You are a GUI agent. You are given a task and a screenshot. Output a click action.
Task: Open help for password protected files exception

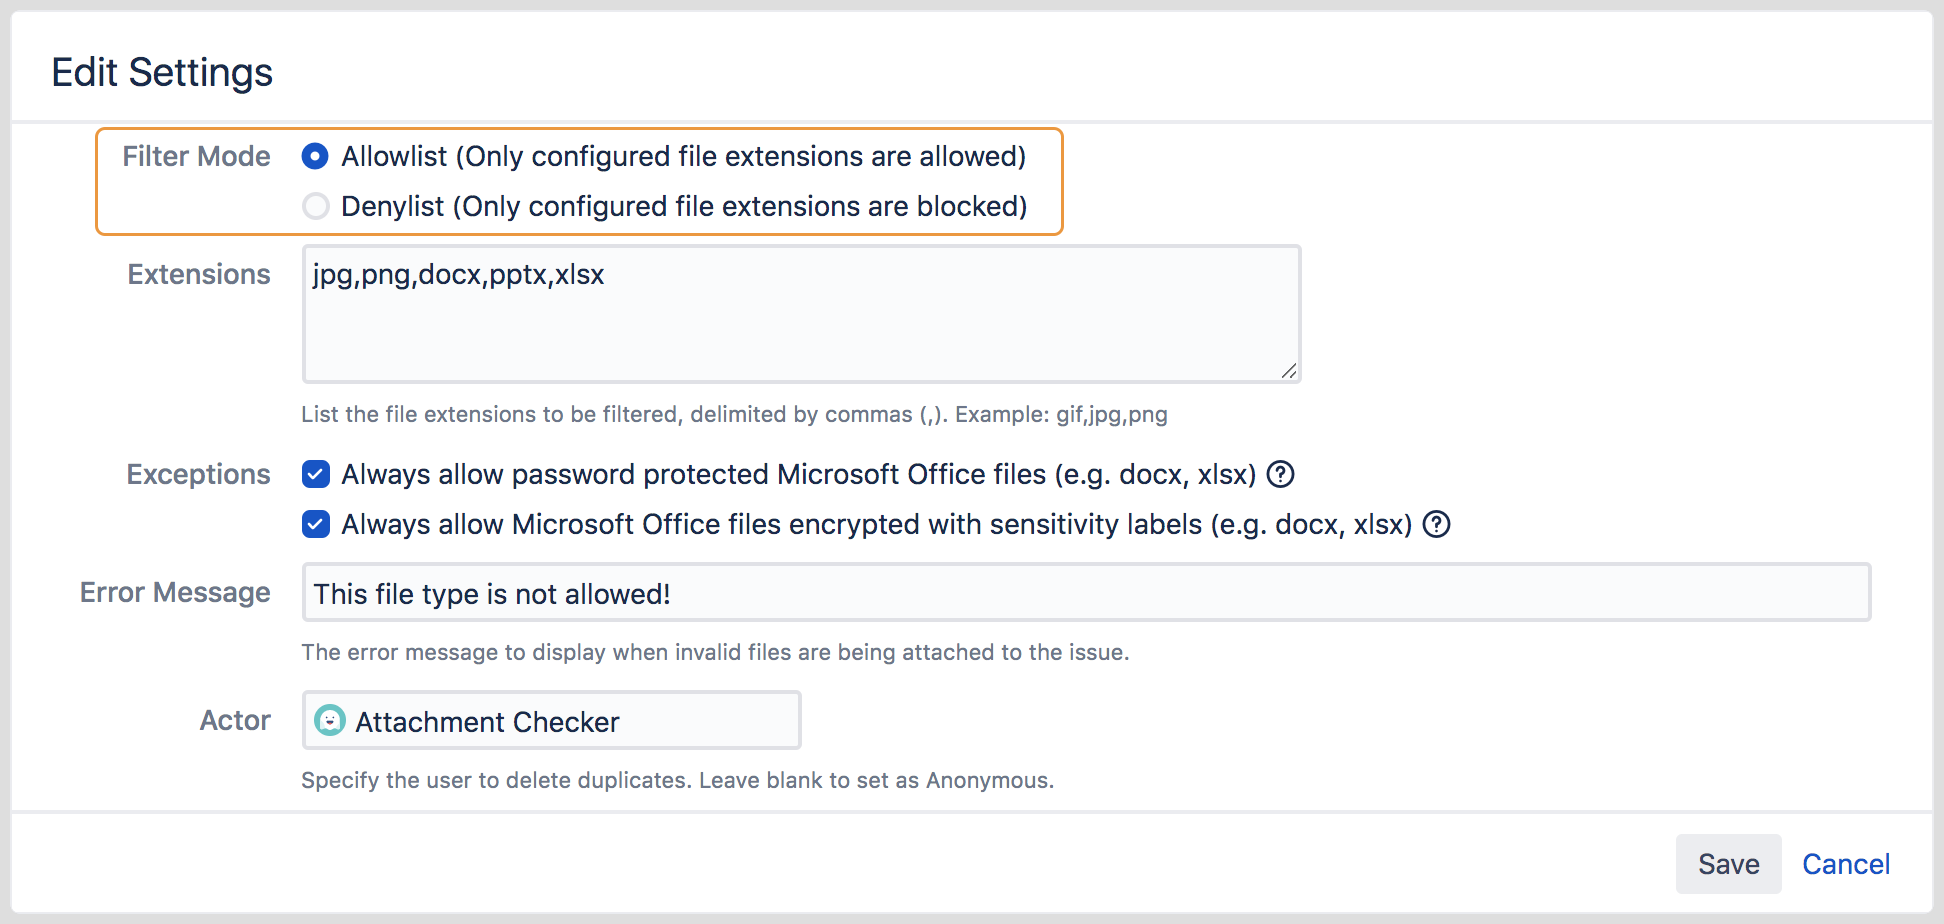pyautogui.click(x=1281, y=474)
